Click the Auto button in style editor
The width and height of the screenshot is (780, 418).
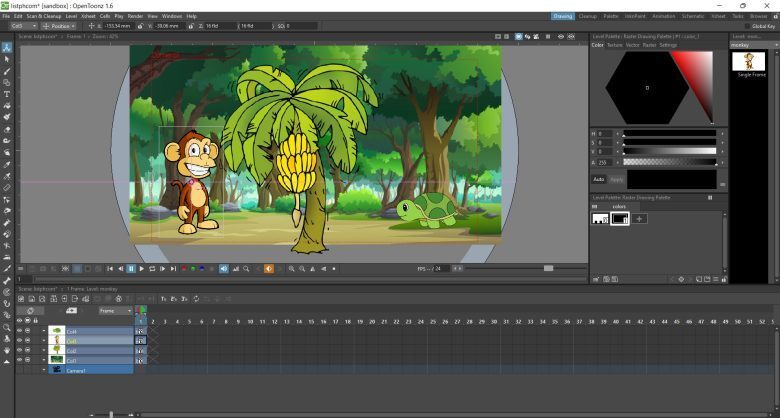point(598,179)
